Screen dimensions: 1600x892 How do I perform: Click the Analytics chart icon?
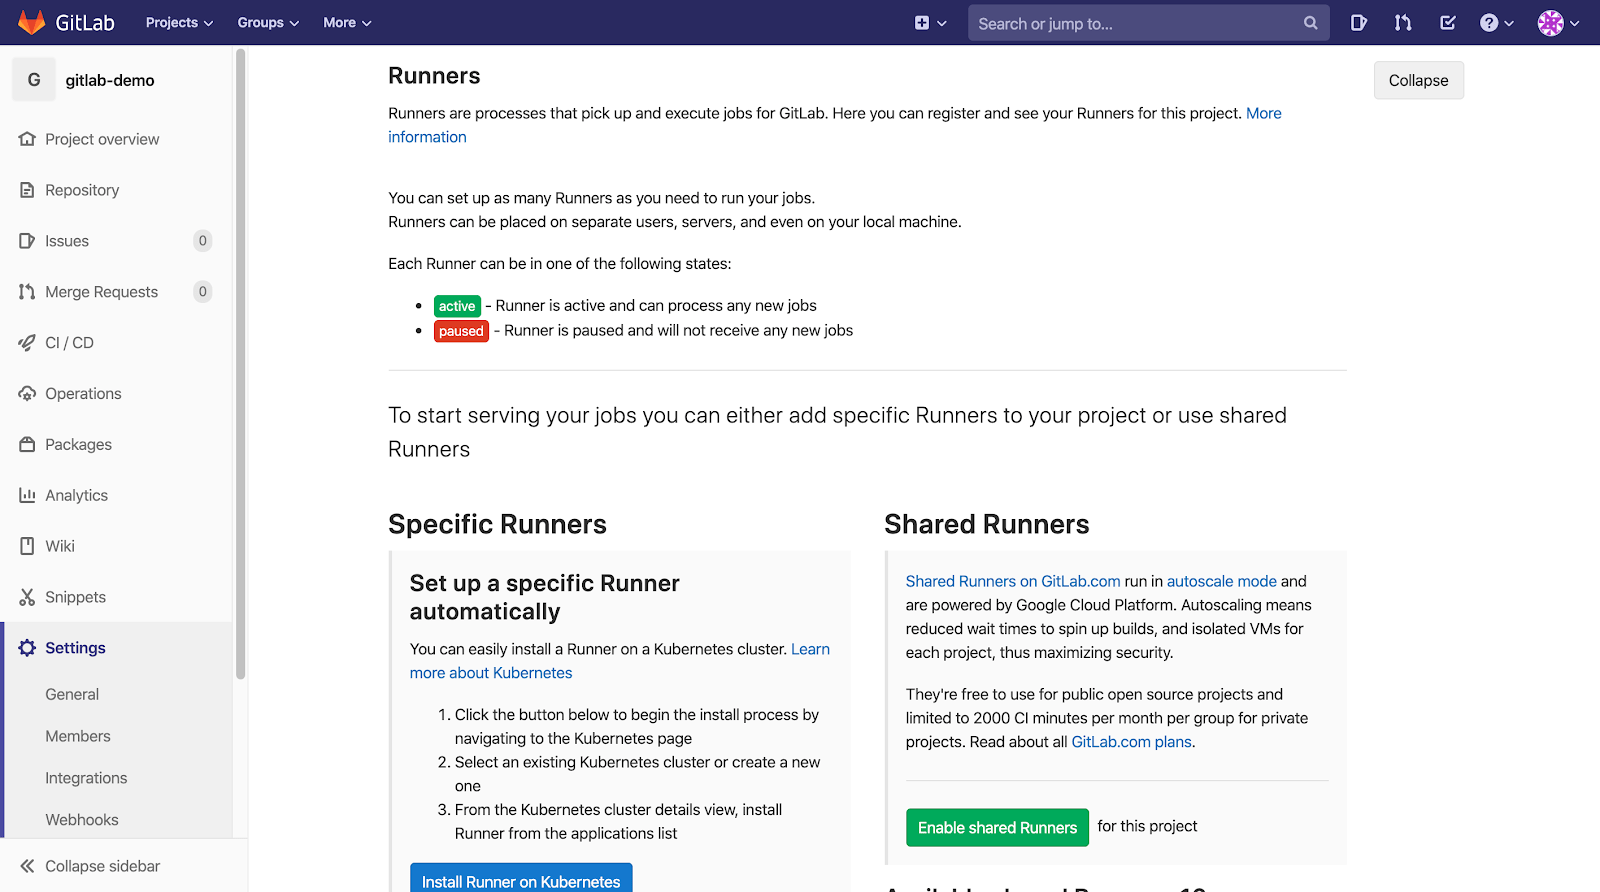tap(27, 495)
